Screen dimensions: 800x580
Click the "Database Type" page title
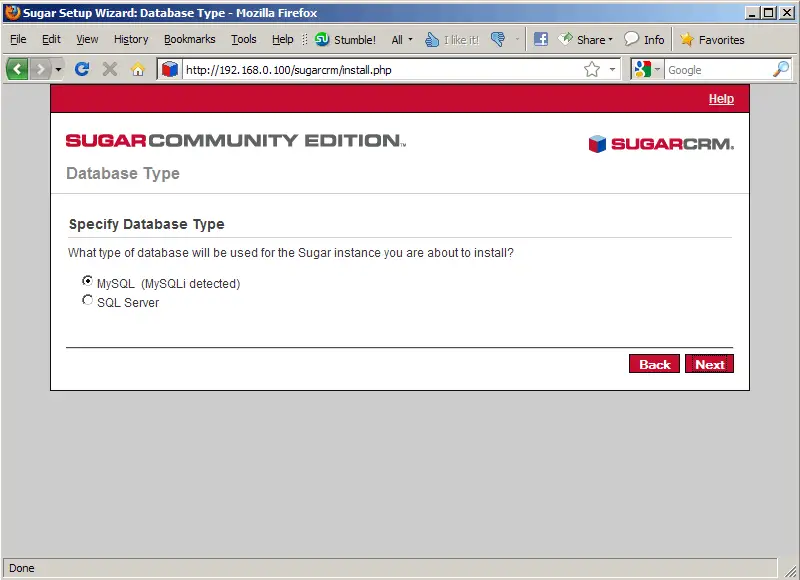[x=123, y=173]
